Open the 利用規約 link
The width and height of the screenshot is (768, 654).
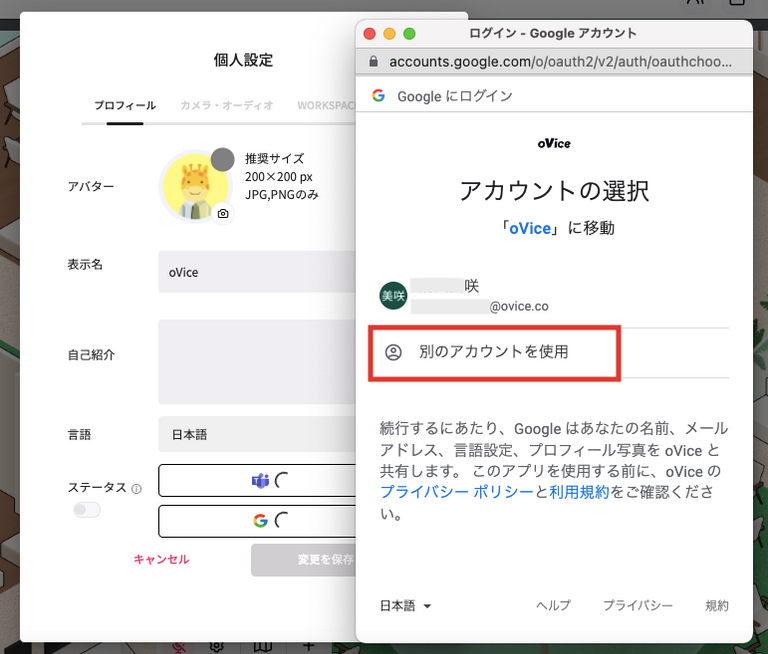[x=579, y=492]
